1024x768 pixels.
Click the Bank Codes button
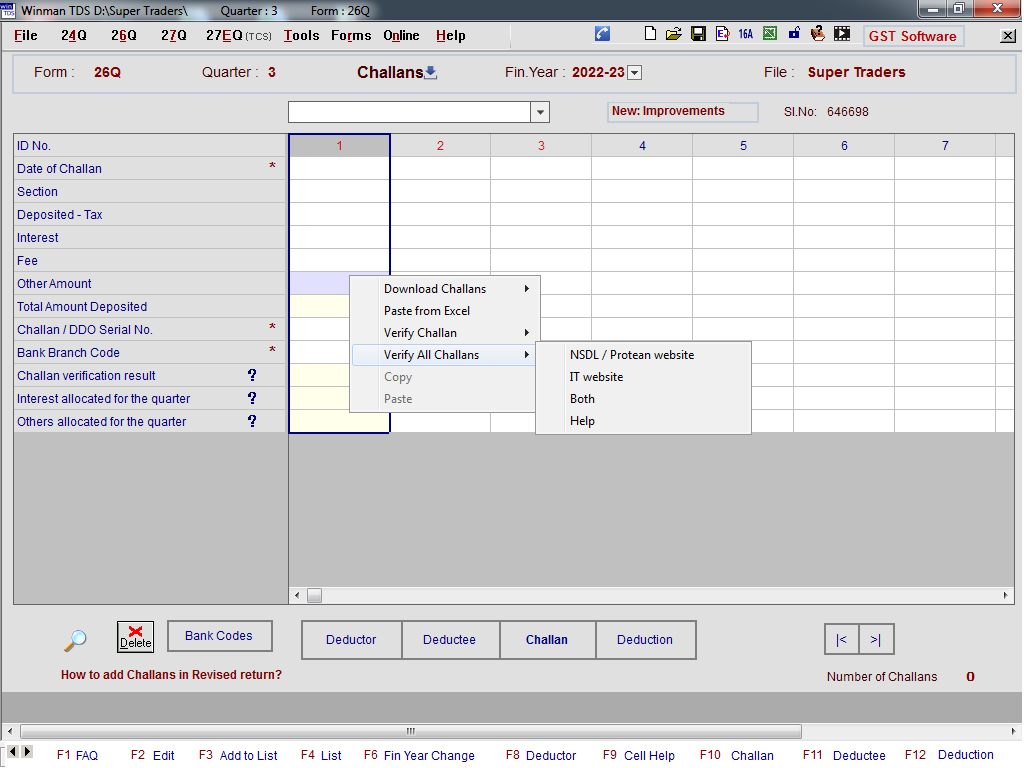(219, 636)
